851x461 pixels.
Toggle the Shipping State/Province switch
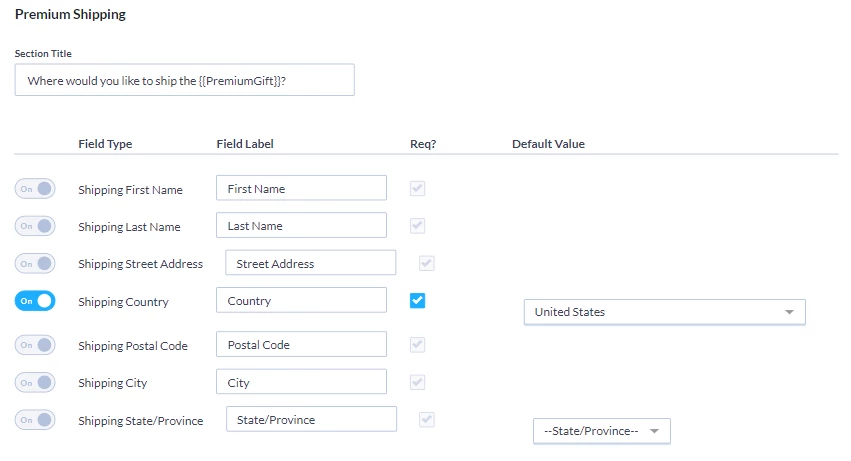click(35, 420)
